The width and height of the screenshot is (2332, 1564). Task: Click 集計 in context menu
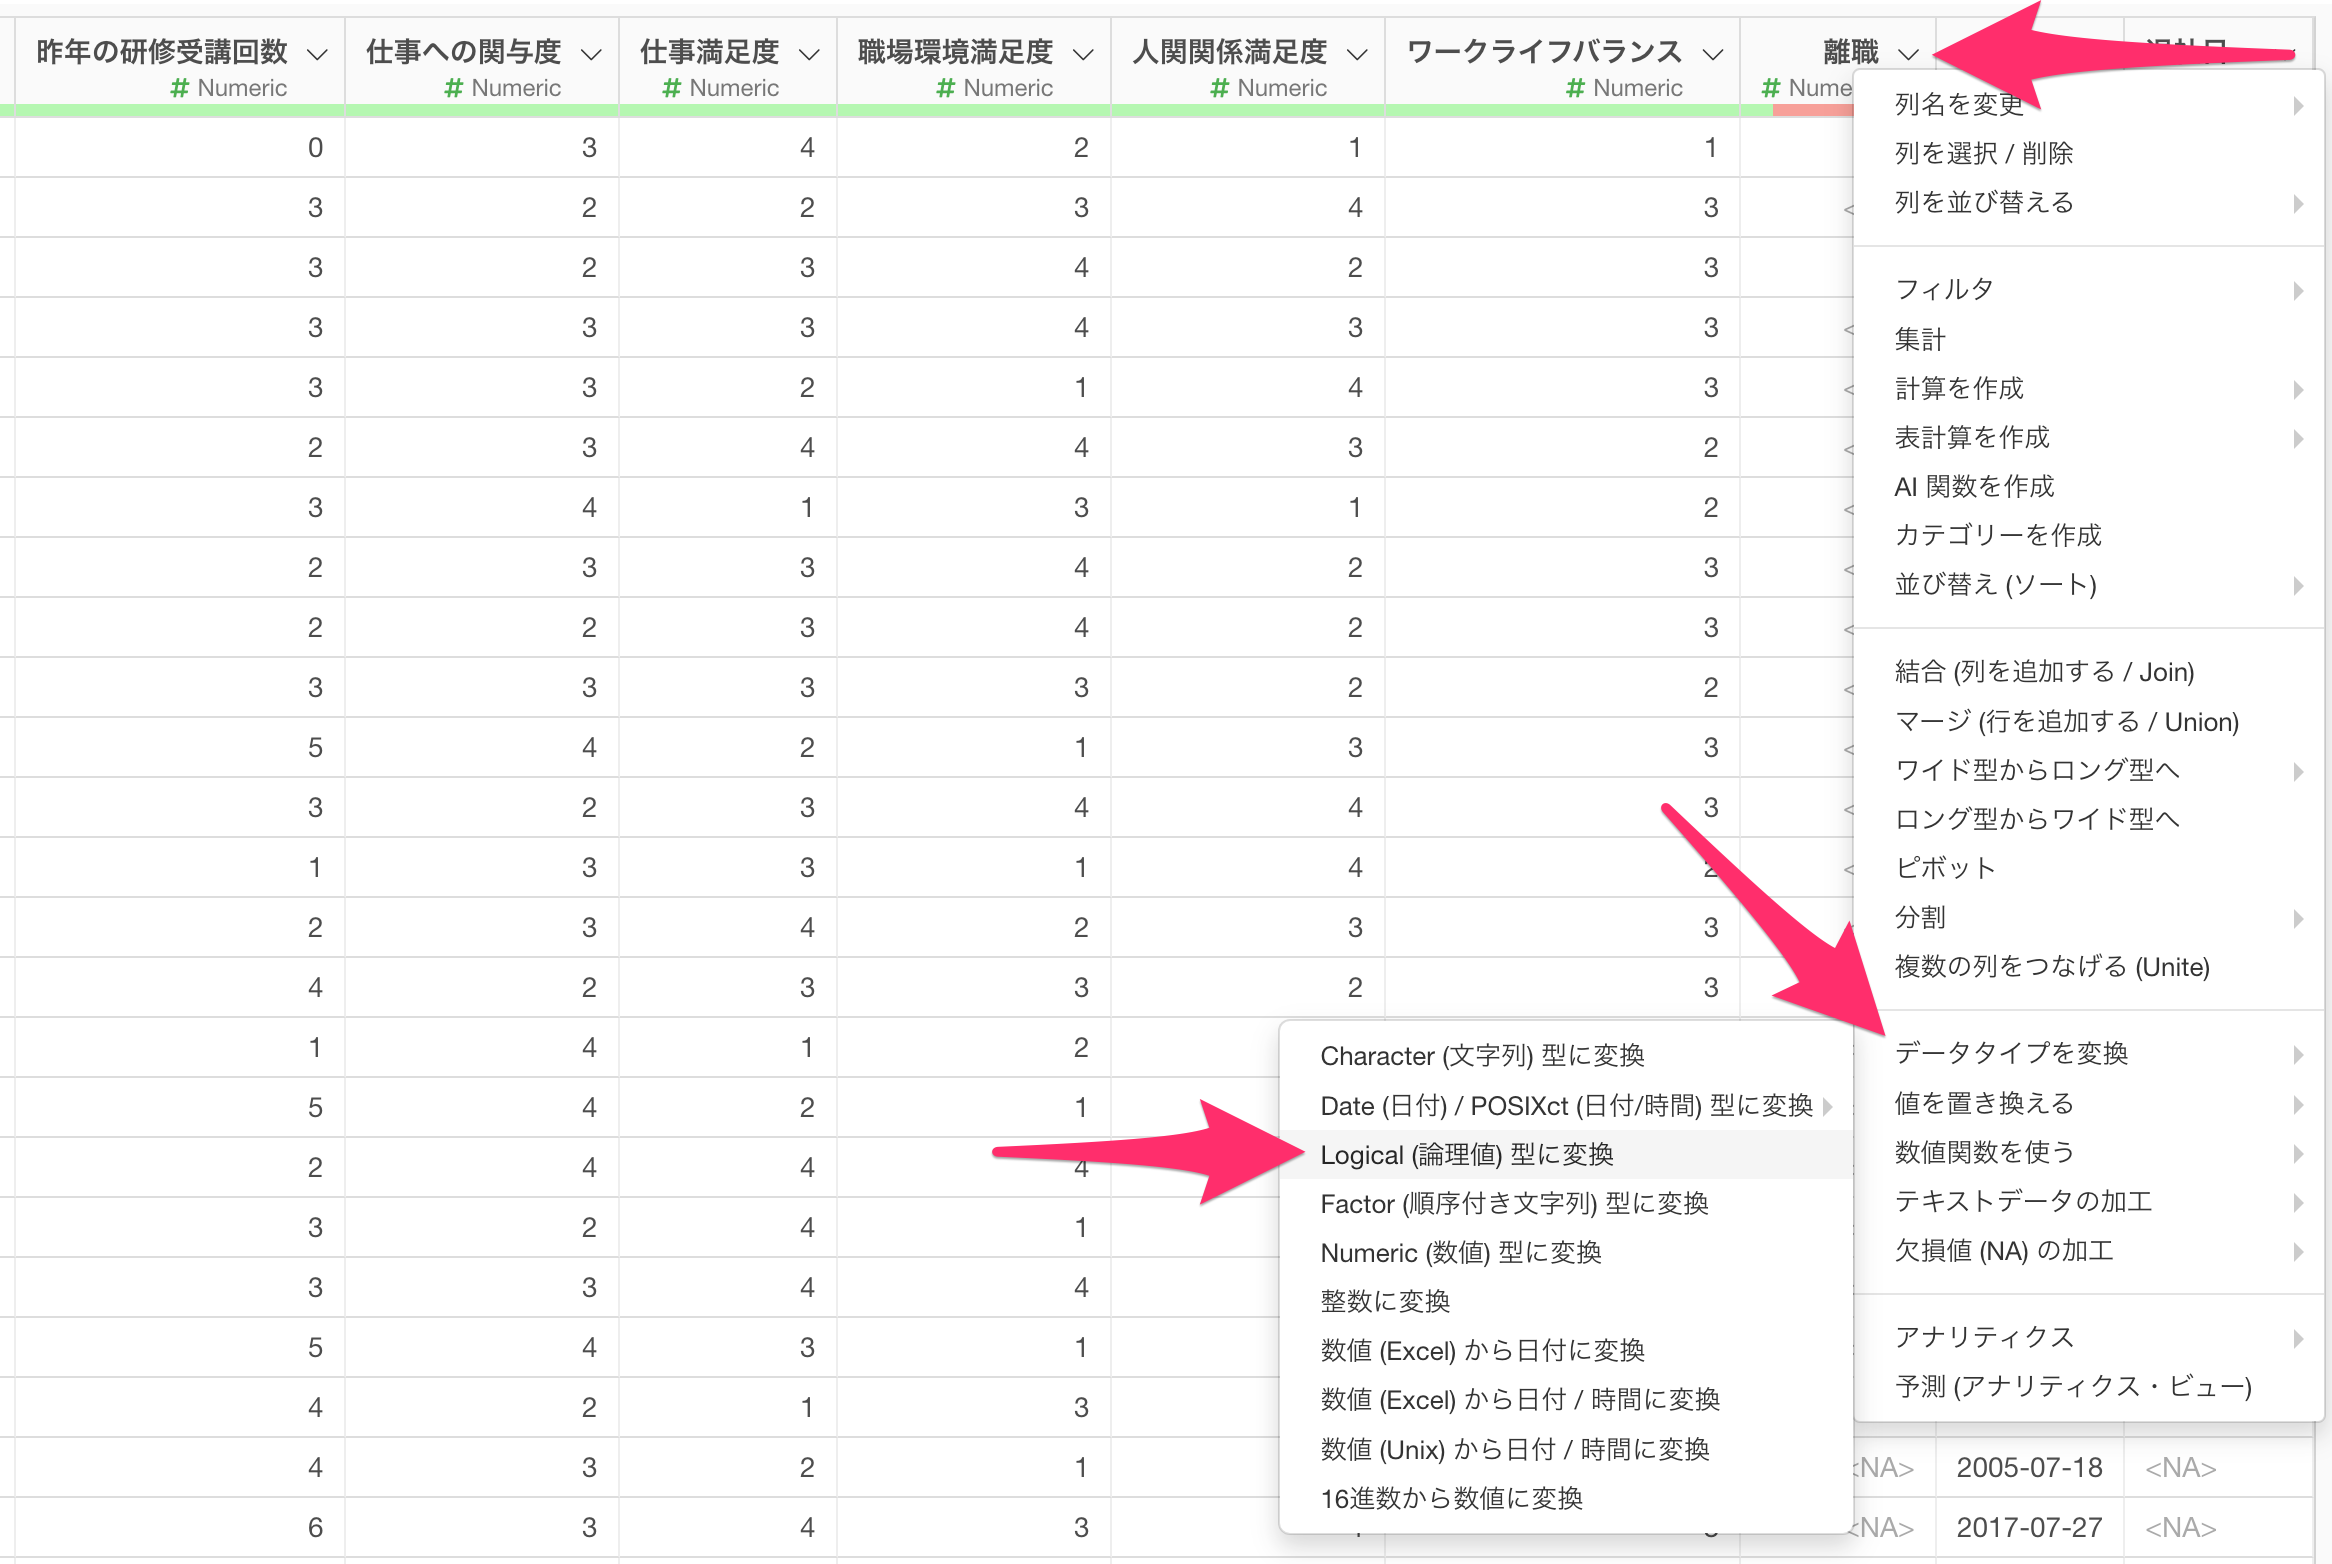(1920, 339)
